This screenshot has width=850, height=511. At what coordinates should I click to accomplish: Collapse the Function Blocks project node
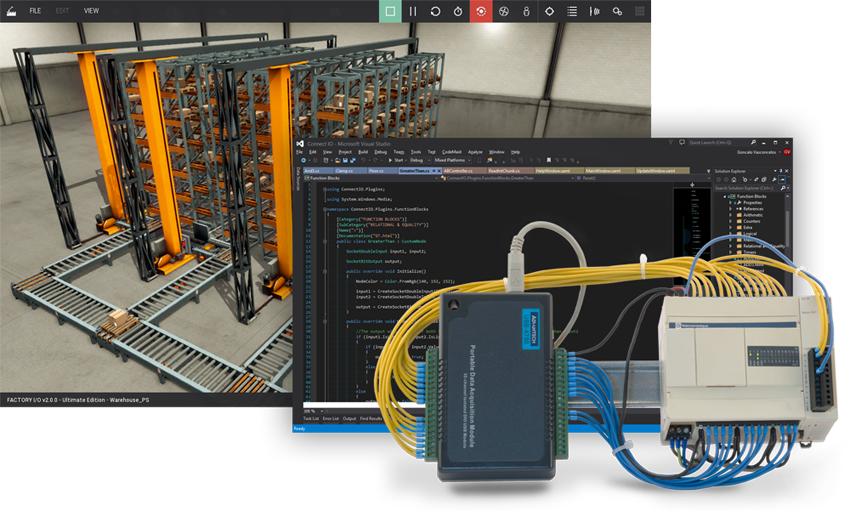point(725,197)
